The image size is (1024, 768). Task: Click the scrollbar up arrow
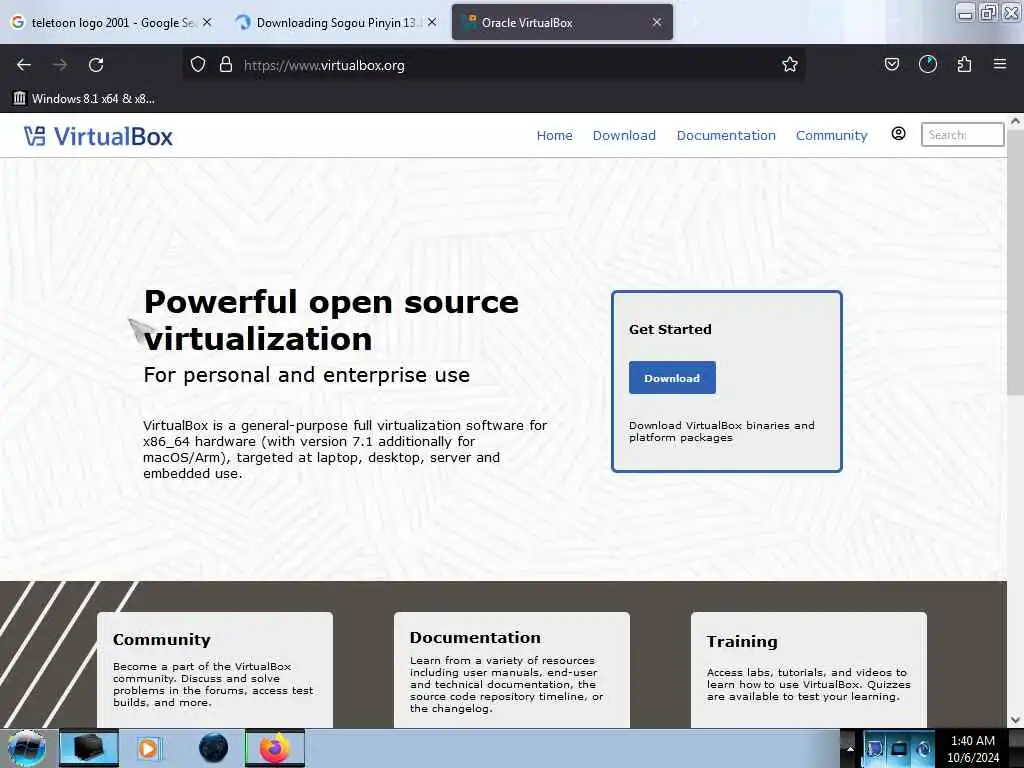1015,121
